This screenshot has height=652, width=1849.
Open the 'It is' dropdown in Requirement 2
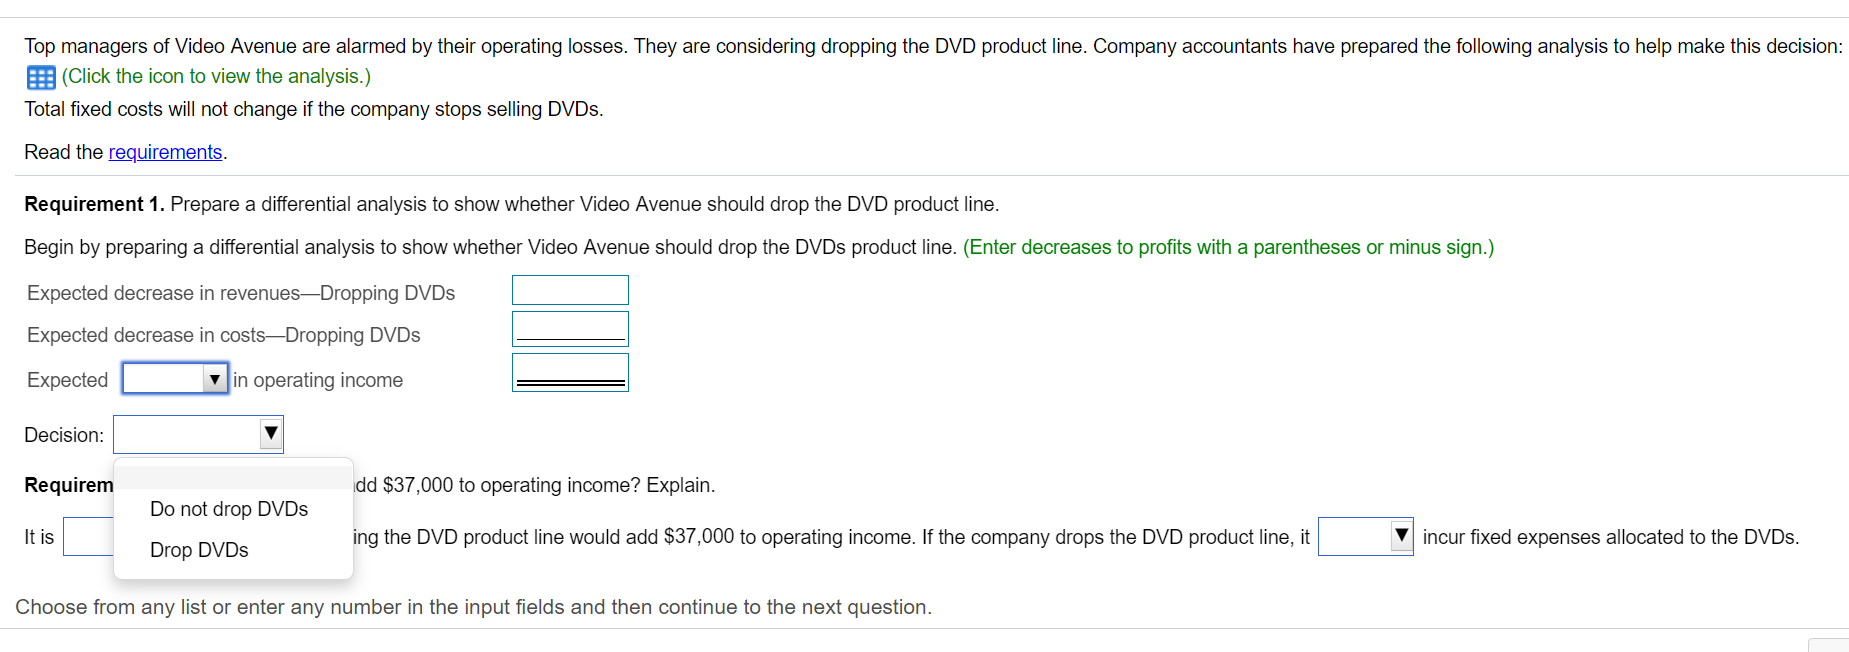88,537
